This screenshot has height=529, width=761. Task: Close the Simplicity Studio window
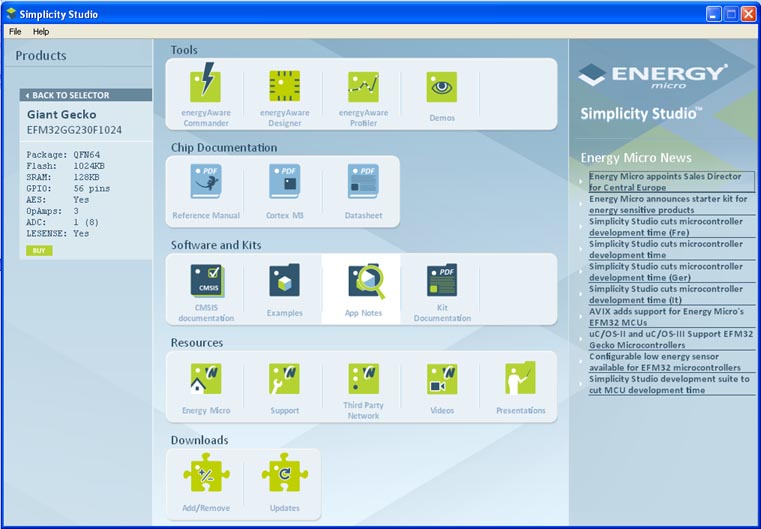(748, 14)
